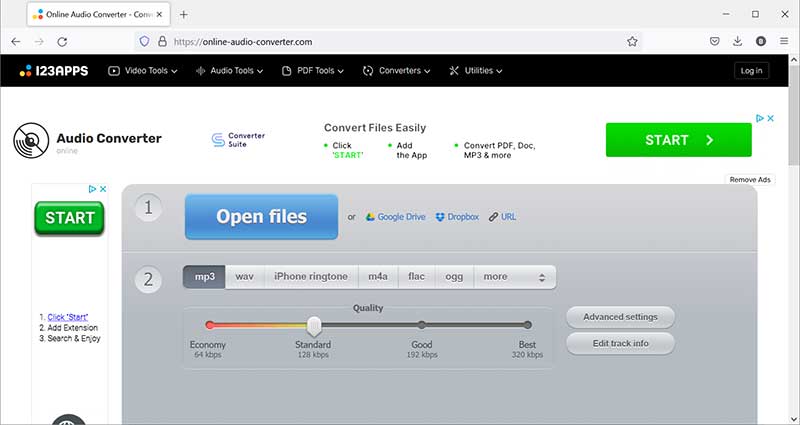800x425 pixels.
Task: Open AdChoices info on sidebar ad
Action: click(92, 189)
